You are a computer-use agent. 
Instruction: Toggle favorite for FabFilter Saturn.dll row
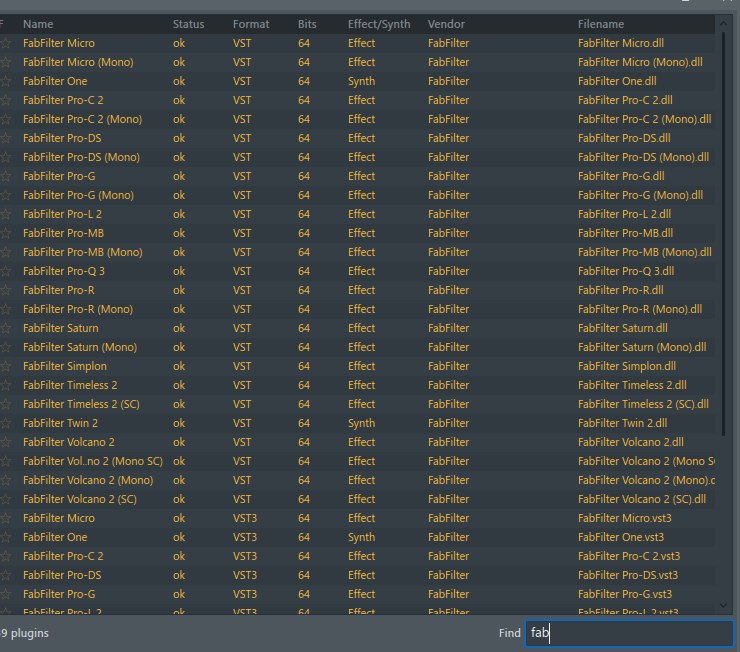point(5,328)
